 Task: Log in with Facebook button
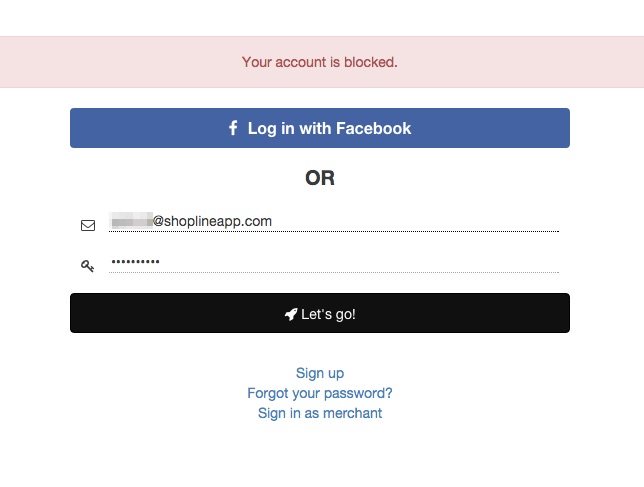click(320, 128)
